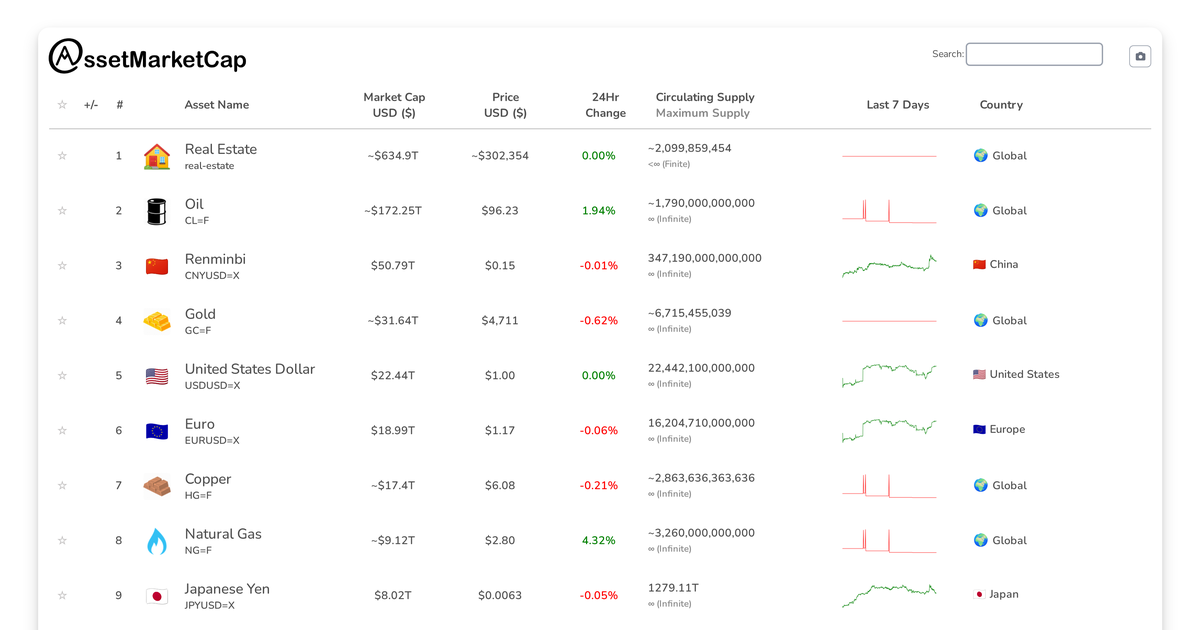Image resolution: width=1200 pixels, height=630 pixels.
Task: Click the Copper bricks icon
Action: coord(156,485)
